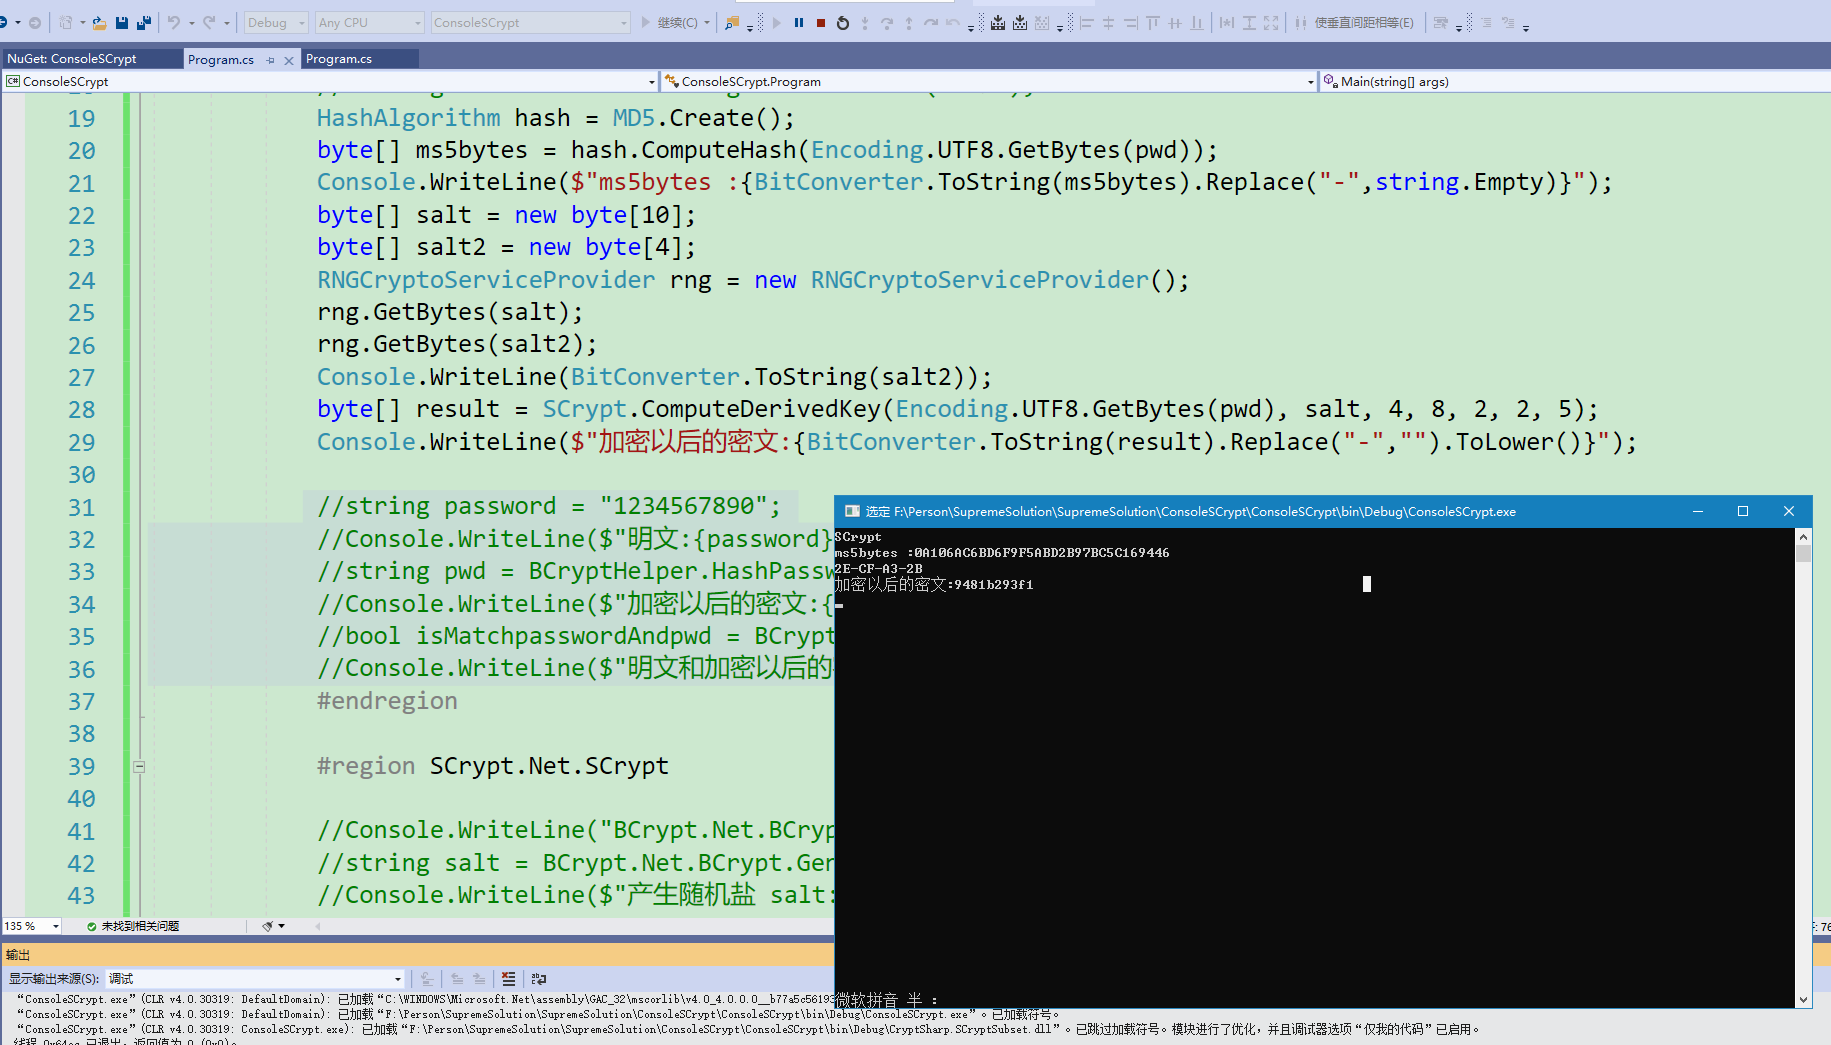Save the current file

point(122,23)
